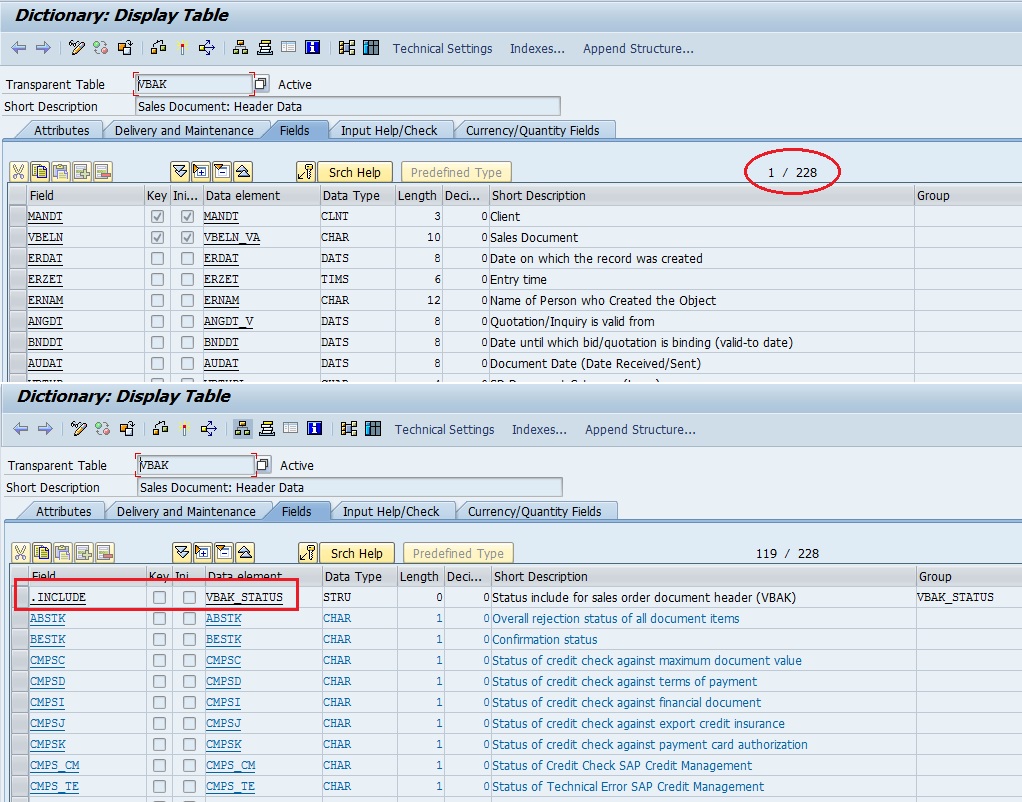Click the Activate matchstick icon in the 1/228 window
This screenshot has height=802, width=1022.
tap(182, 48)
